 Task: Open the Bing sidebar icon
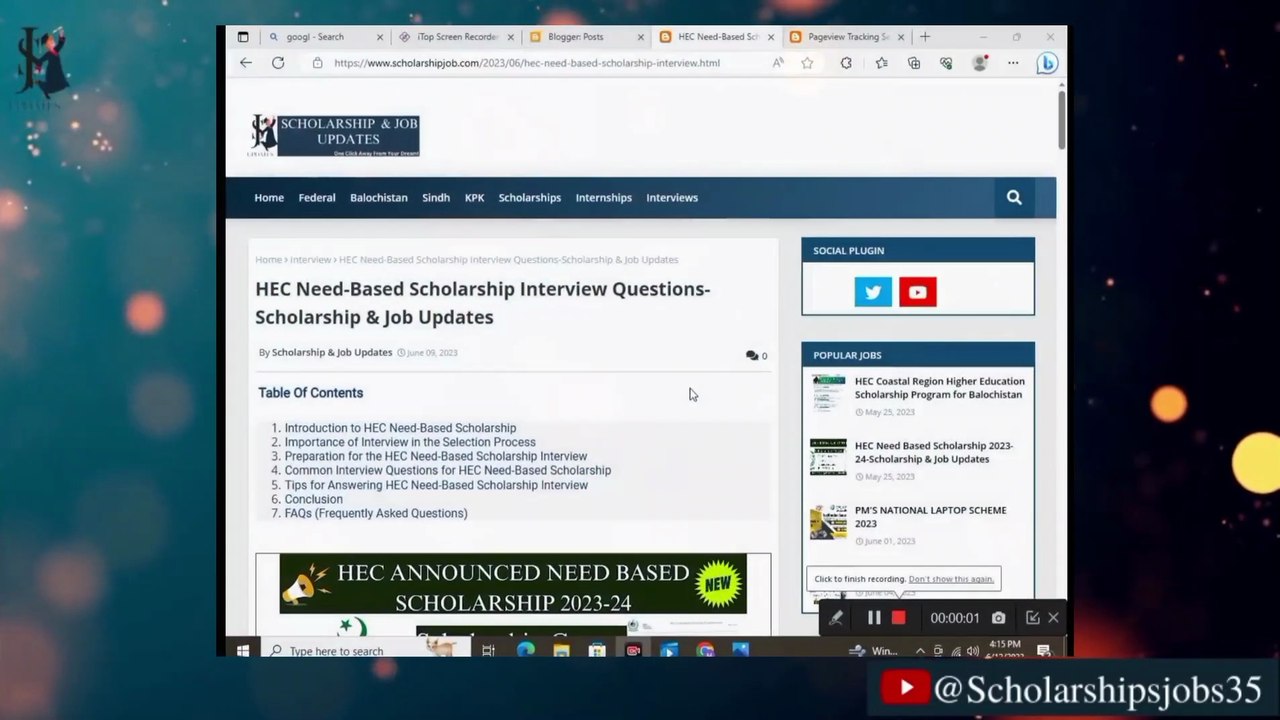[1047, 63]
